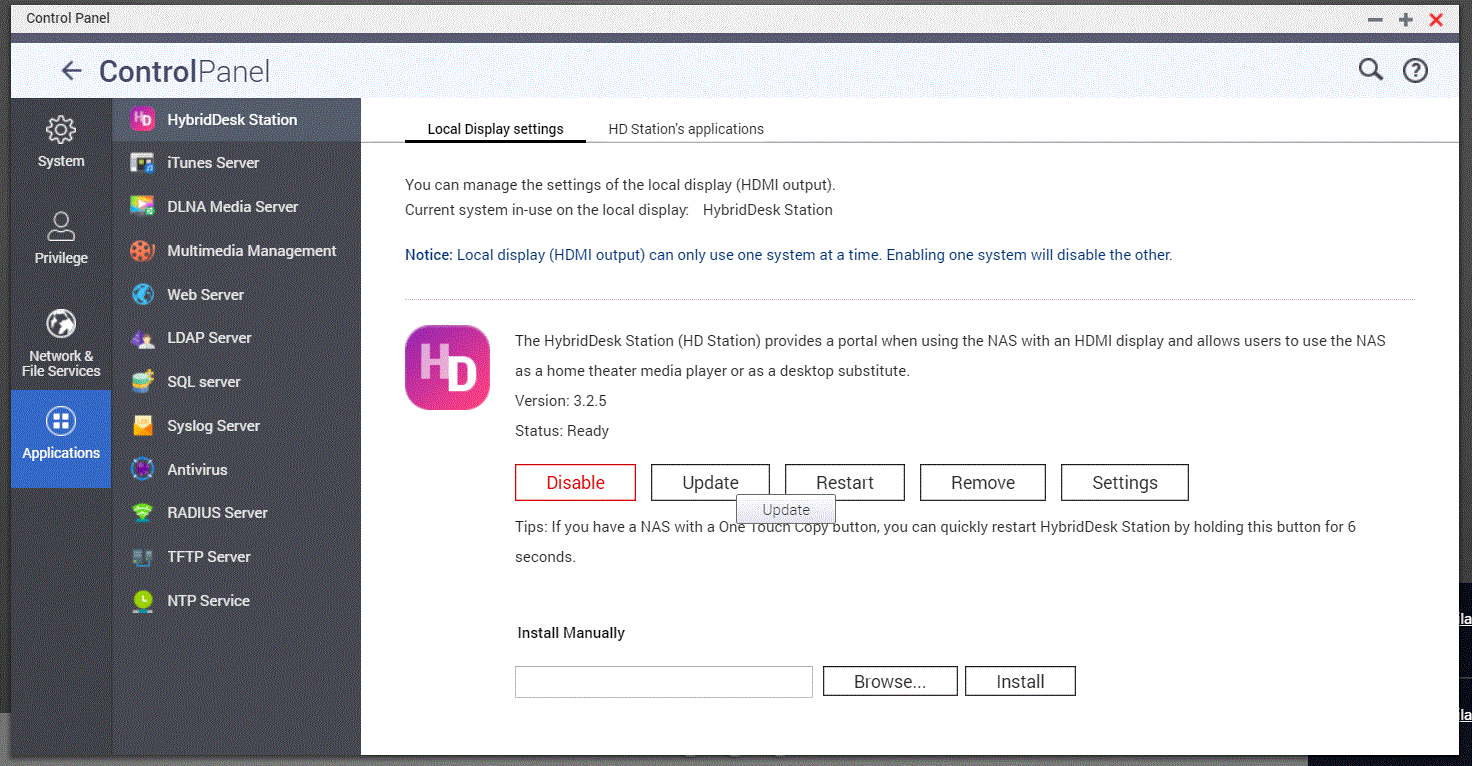Click the Antivirus icon

[x=143, y=469]
